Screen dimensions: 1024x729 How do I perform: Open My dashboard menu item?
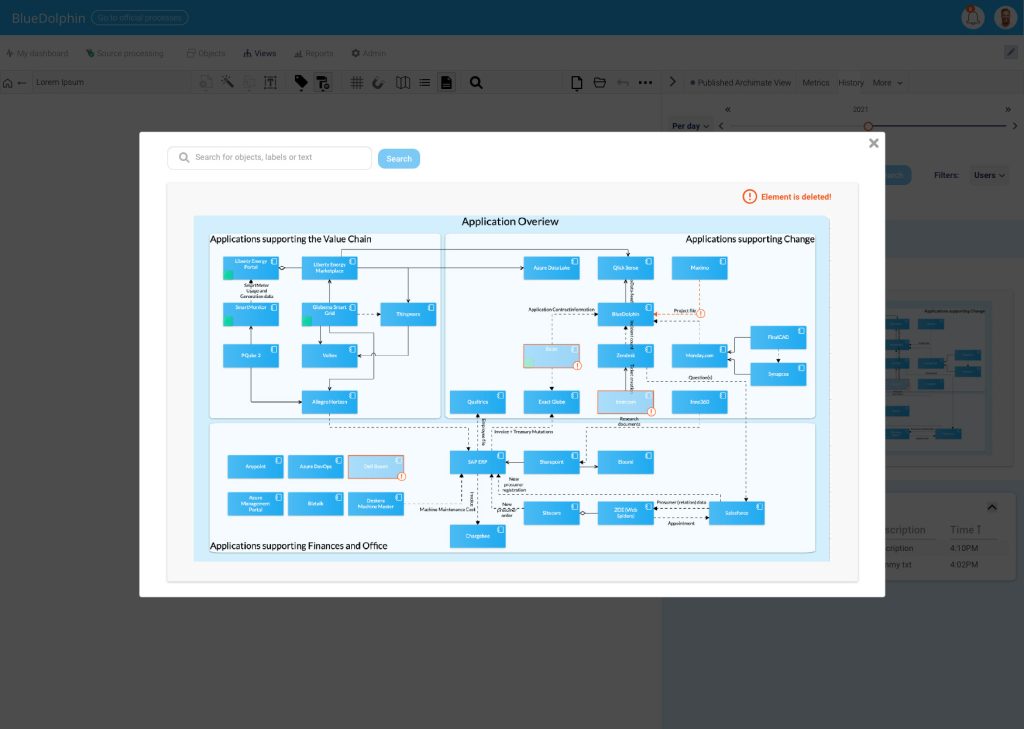pyautogui.click(x=37, y=54)
